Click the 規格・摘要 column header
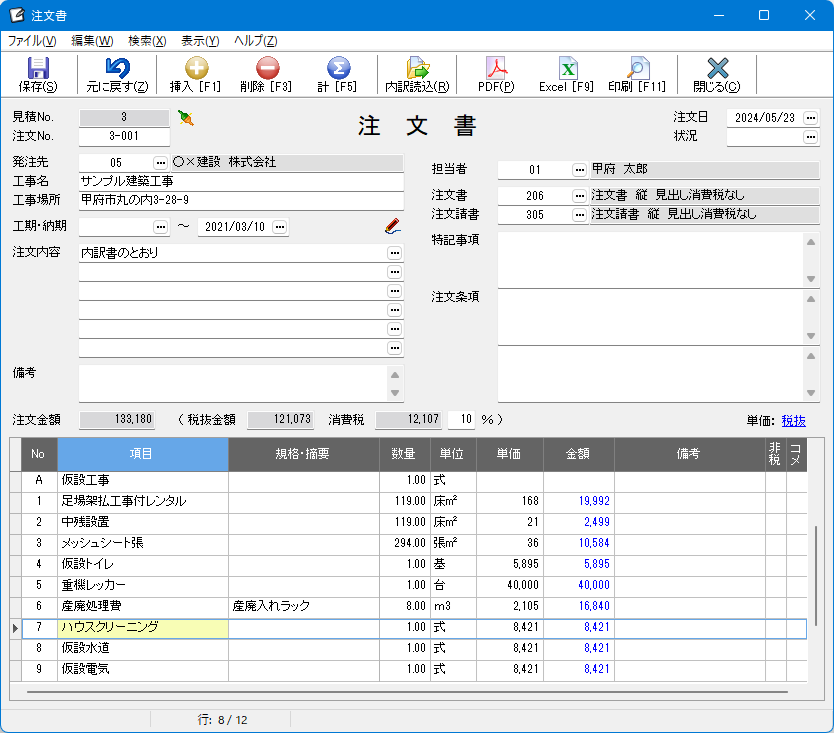 coord(304,454)
